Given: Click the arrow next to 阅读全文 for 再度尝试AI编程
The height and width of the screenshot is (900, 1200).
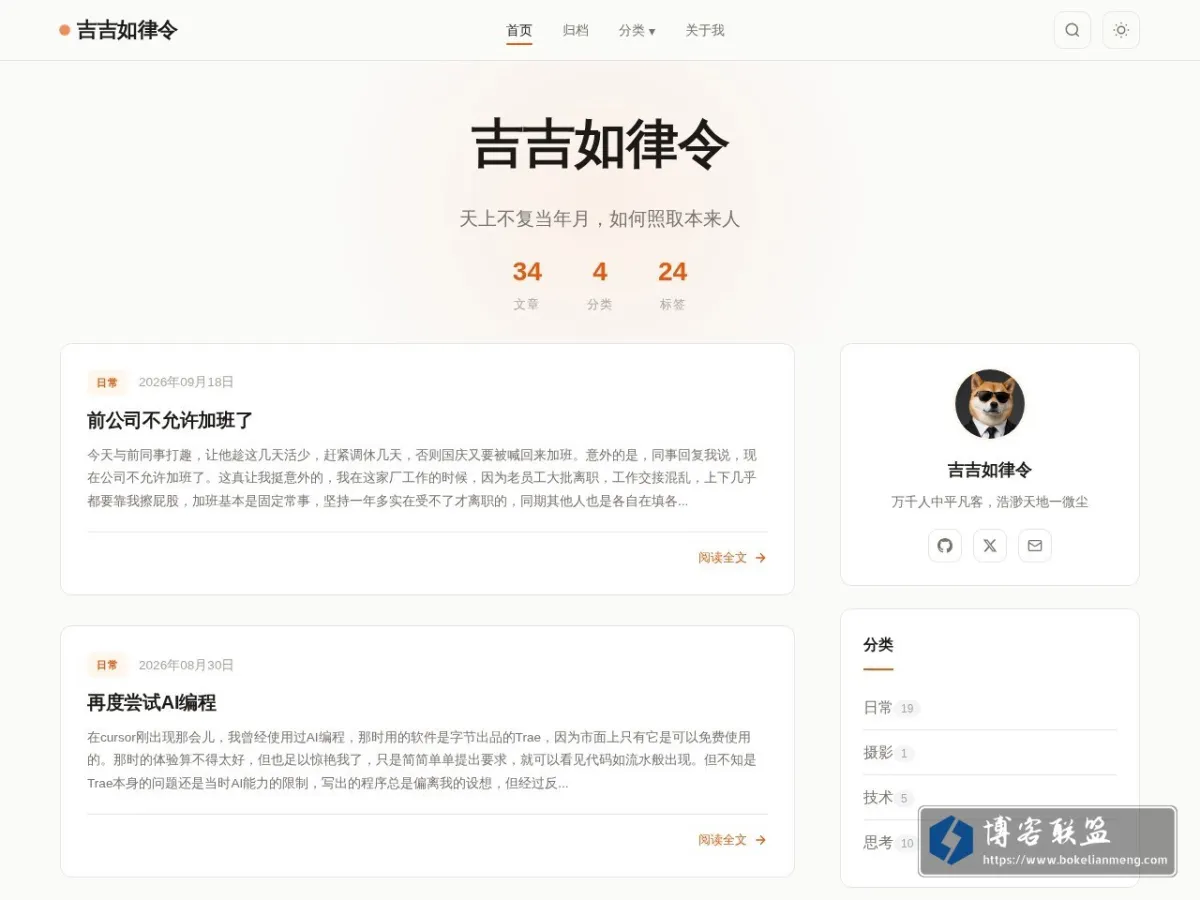Looking at the screenshot, I should click(x=761, y=840).
